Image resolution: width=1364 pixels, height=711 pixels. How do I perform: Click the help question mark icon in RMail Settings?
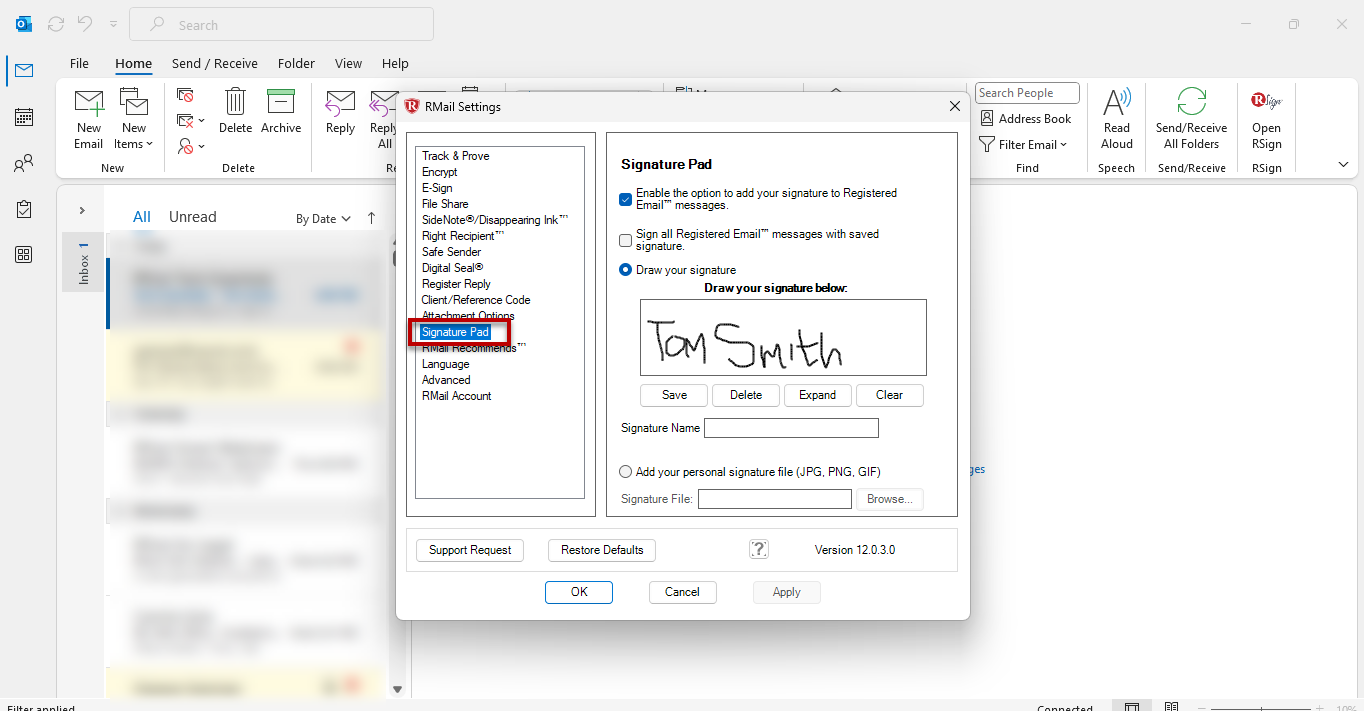(759, 549)
